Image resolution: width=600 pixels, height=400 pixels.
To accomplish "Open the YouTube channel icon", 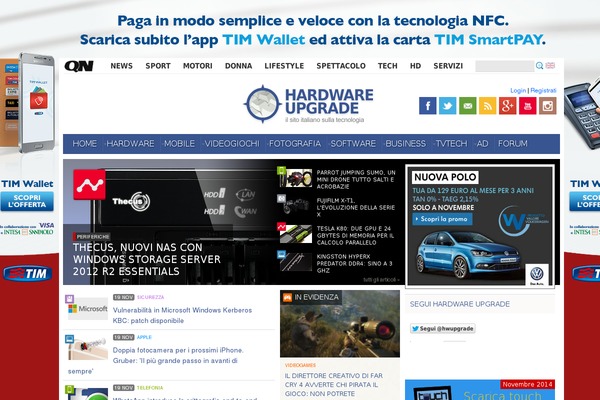I will pyautogui.click(x=527, y=106).
